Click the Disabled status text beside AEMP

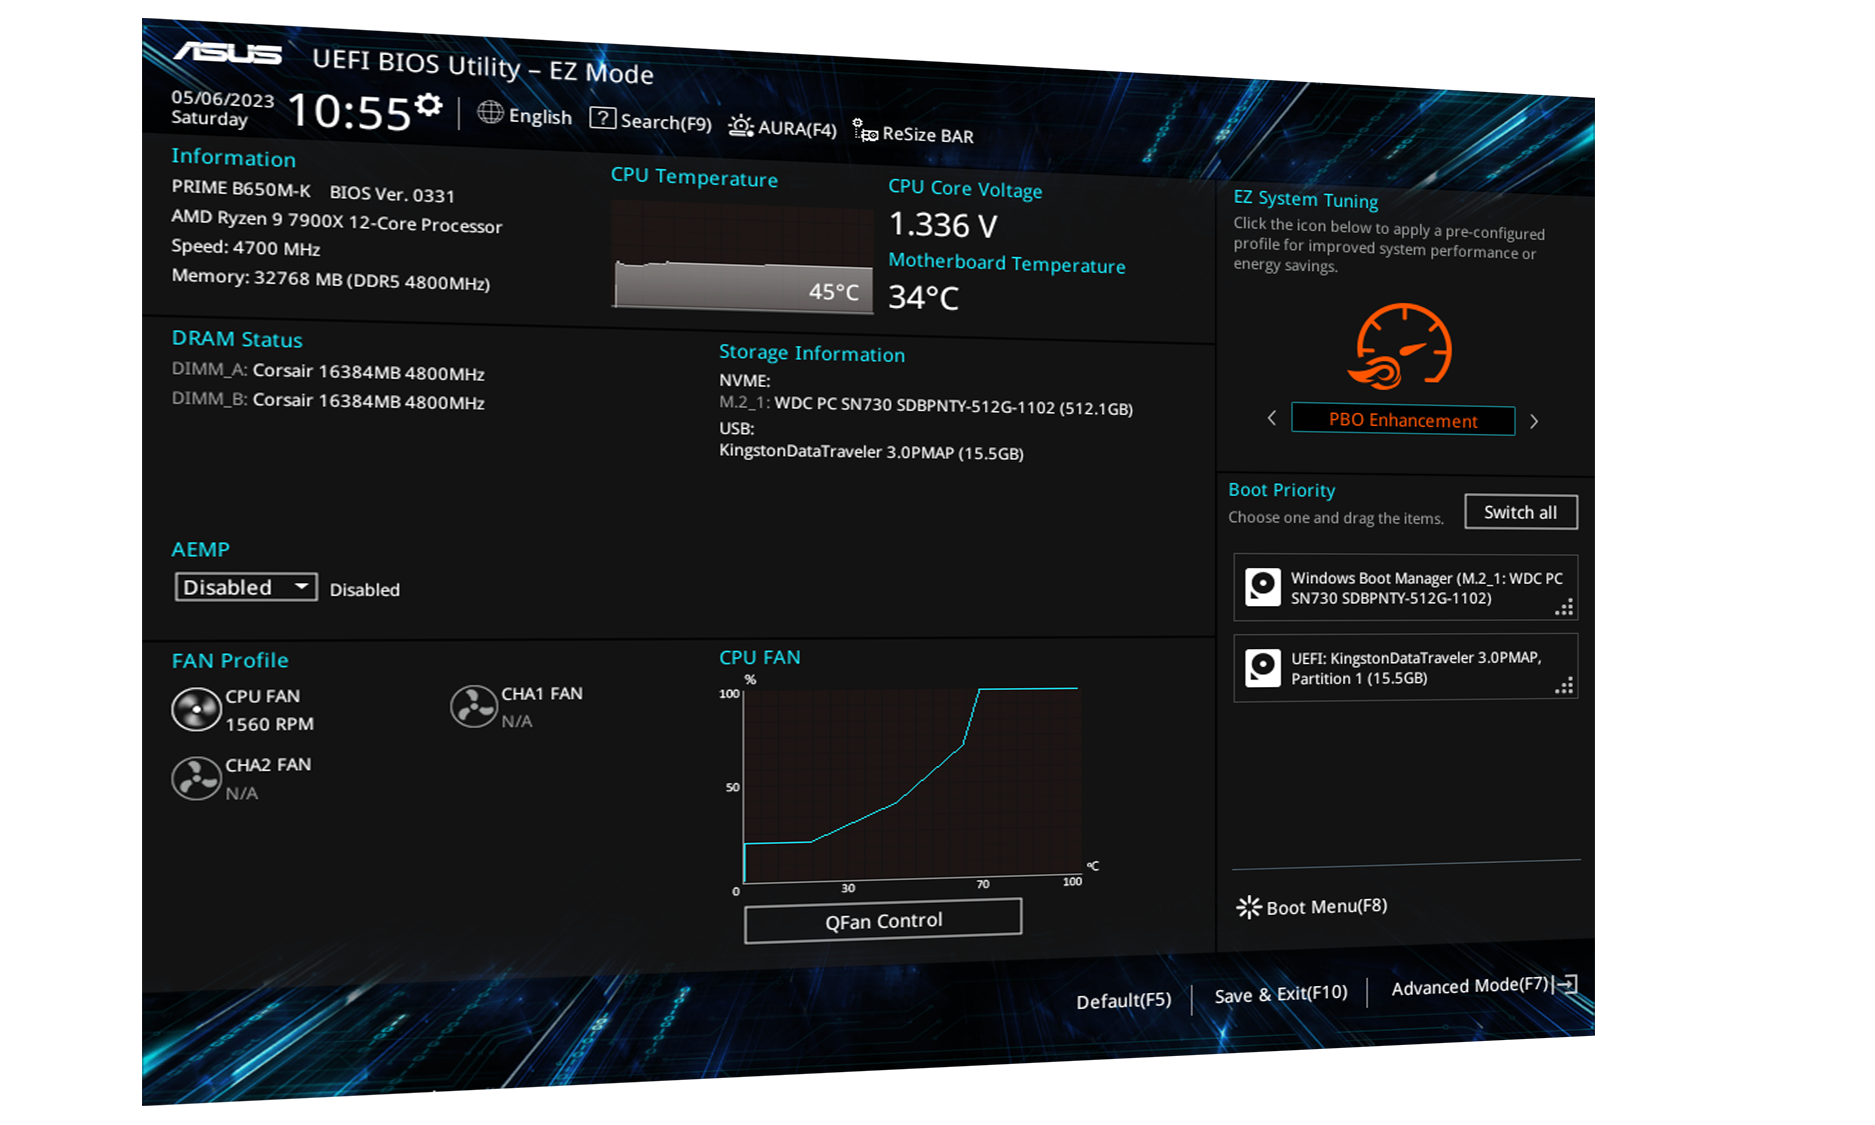coord(365,589)
